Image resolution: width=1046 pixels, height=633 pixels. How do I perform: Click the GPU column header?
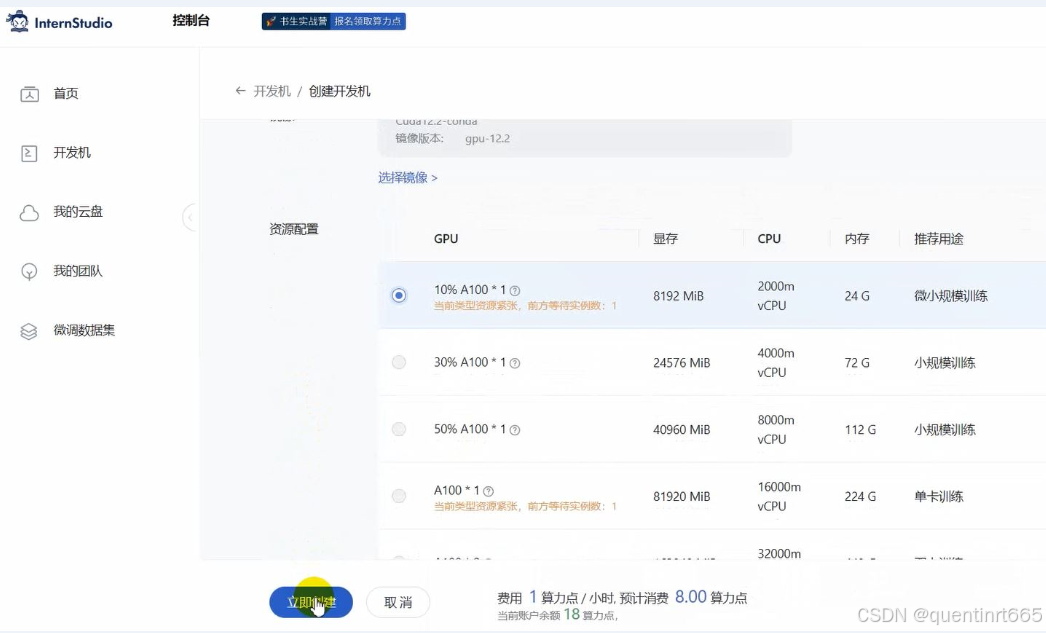click(x=446, y=239)
